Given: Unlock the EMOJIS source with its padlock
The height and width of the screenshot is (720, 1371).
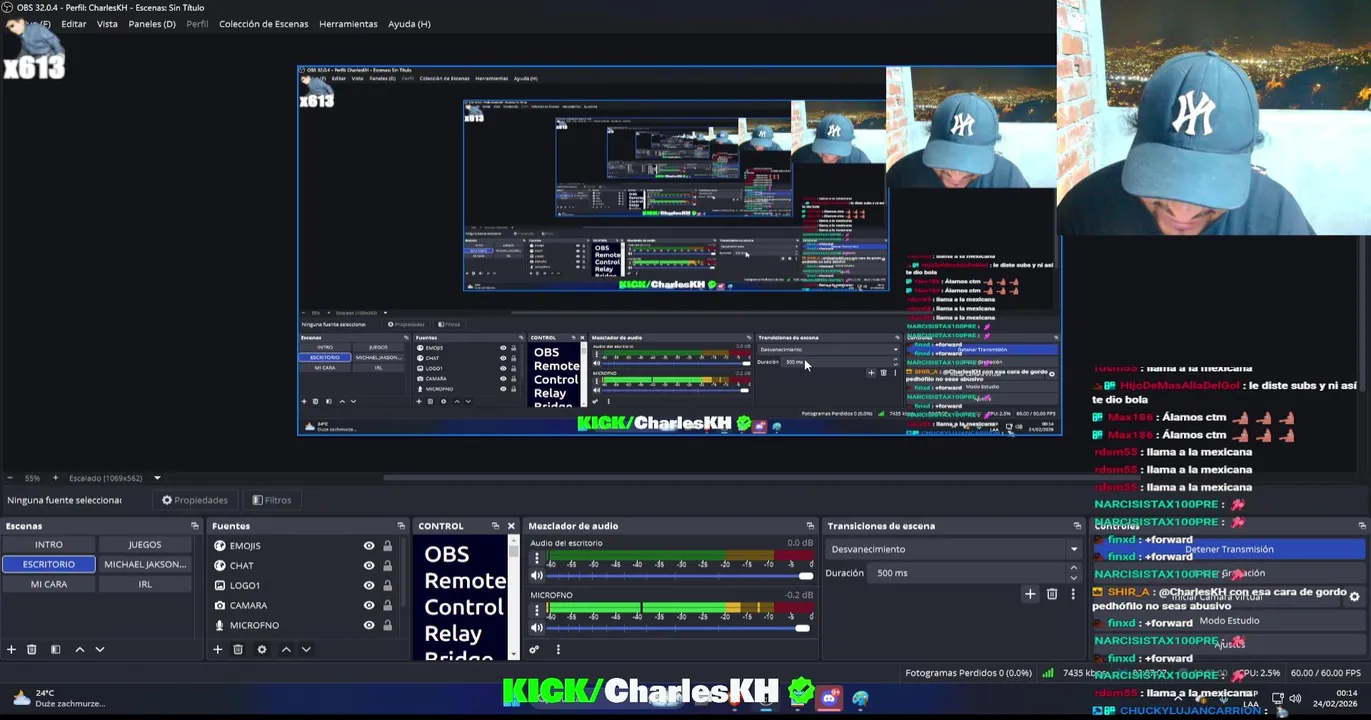Looking at the screenshot, I should coord(387,546).
